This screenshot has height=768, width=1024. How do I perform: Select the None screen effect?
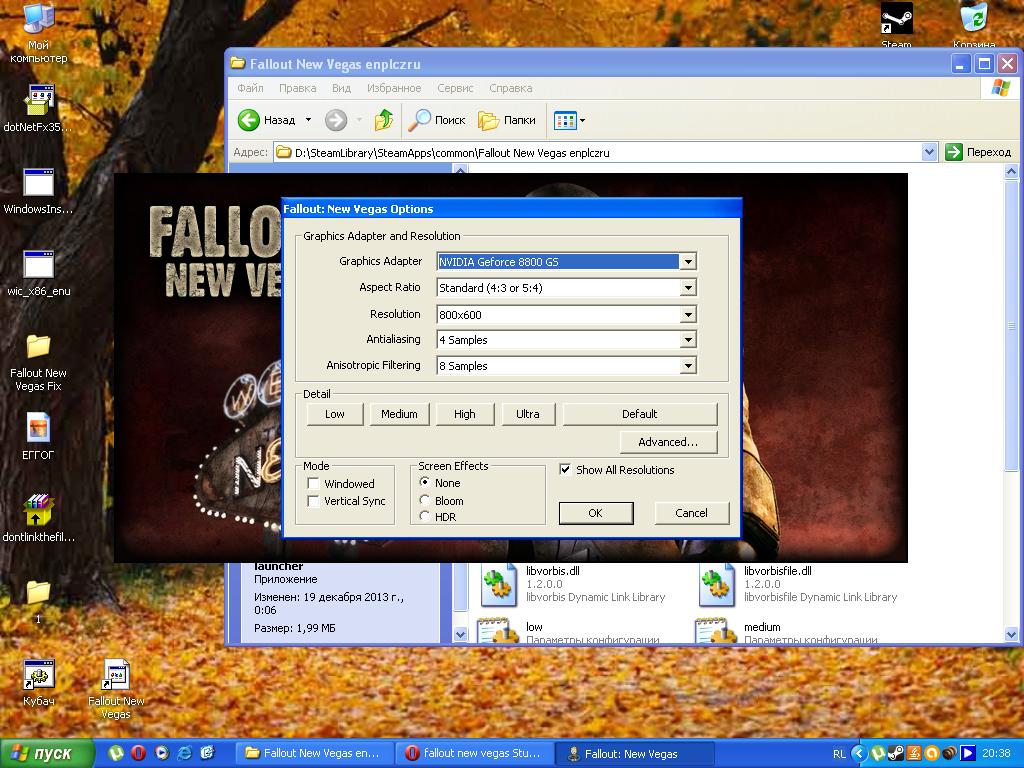424,483
